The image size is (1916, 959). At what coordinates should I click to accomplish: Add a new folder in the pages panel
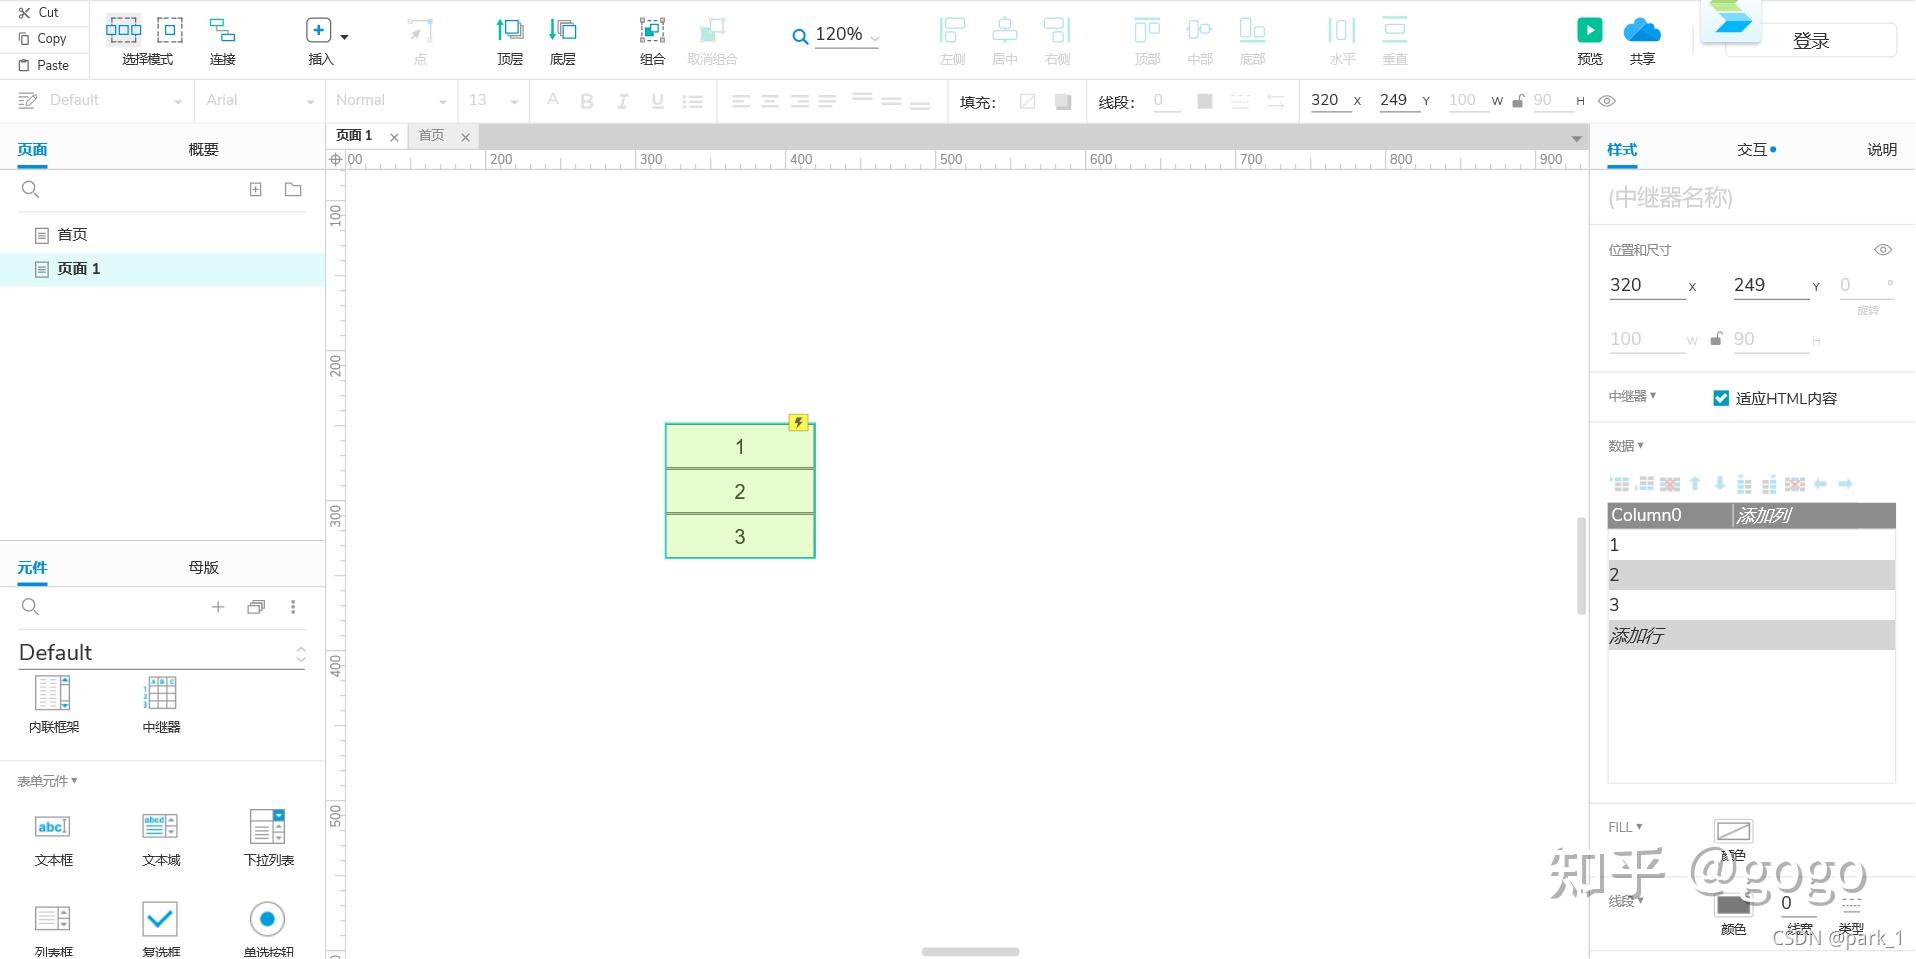point(293,189)
